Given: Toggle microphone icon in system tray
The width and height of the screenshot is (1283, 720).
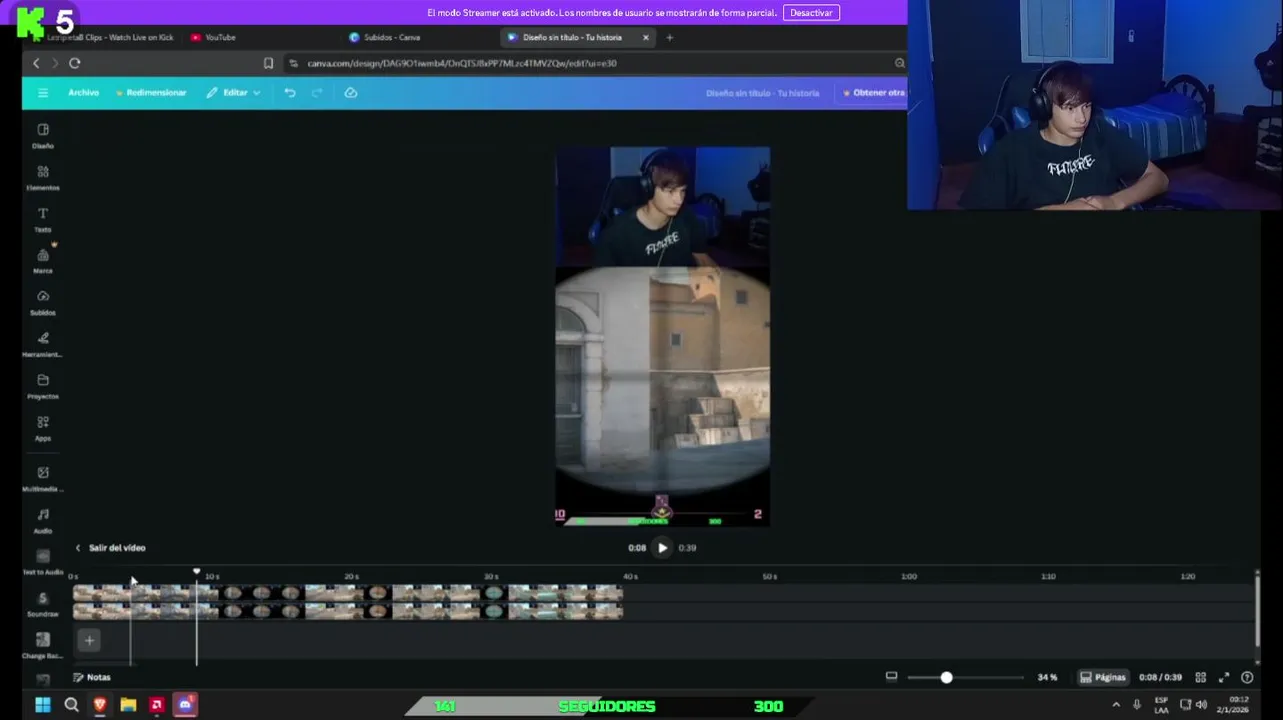Looking at the screenshot, I should pos(1137,705).
